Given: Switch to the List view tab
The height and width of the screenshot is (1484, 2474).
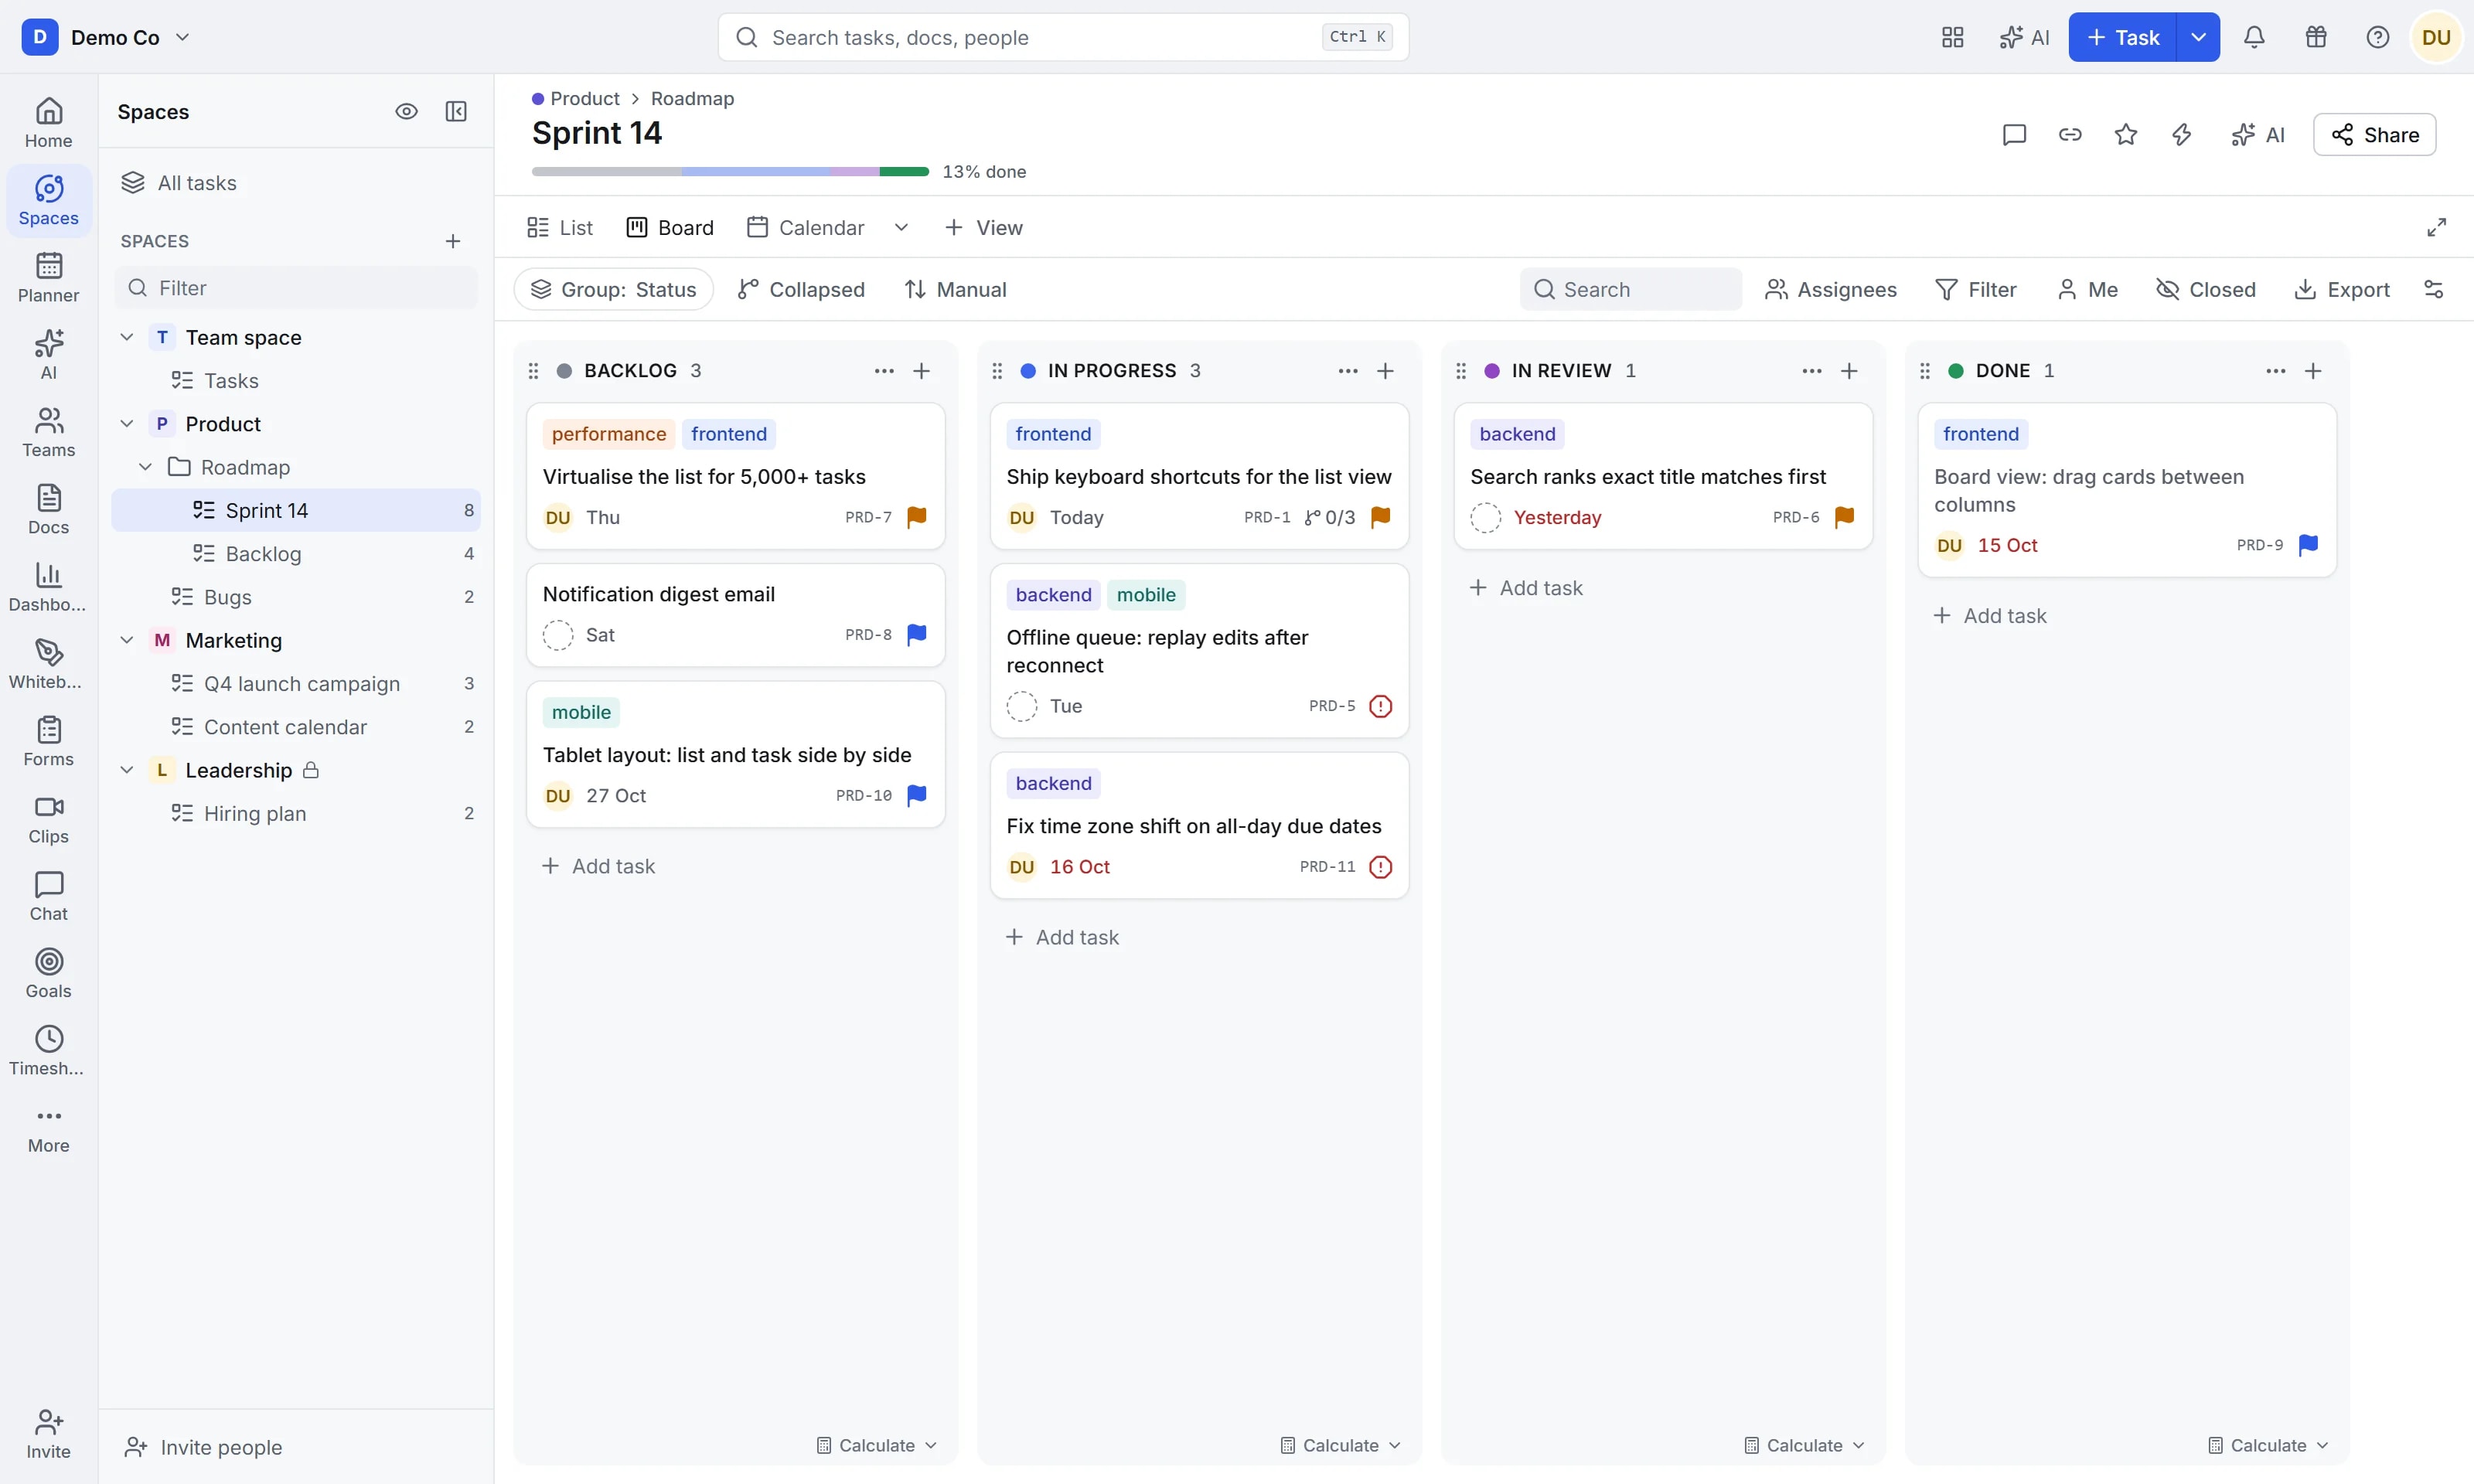Looking at the screenshot, I should coord(560,227).
